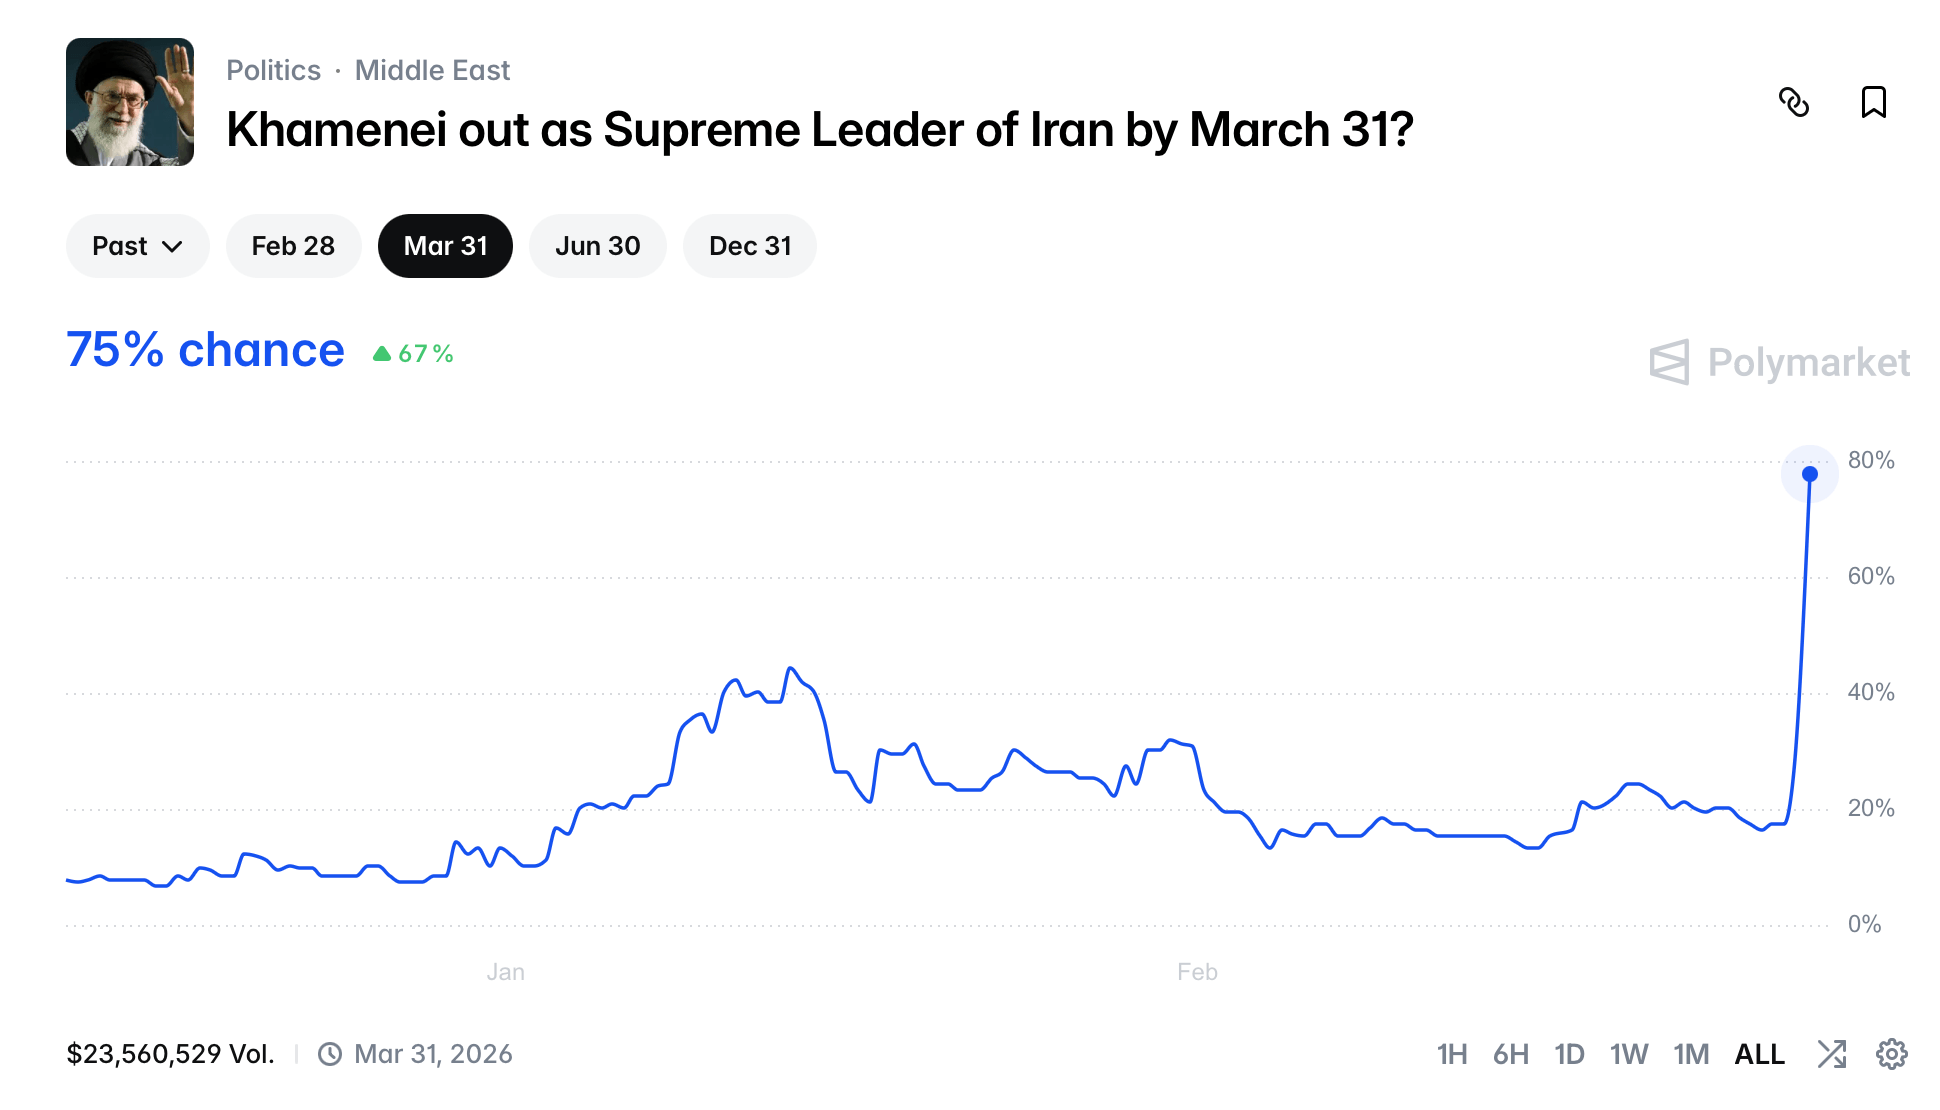The height and width of the screenshot is (1110, 1940).
Task: Click the highlighted data point on the chart
Action: tap(1810, 475)
